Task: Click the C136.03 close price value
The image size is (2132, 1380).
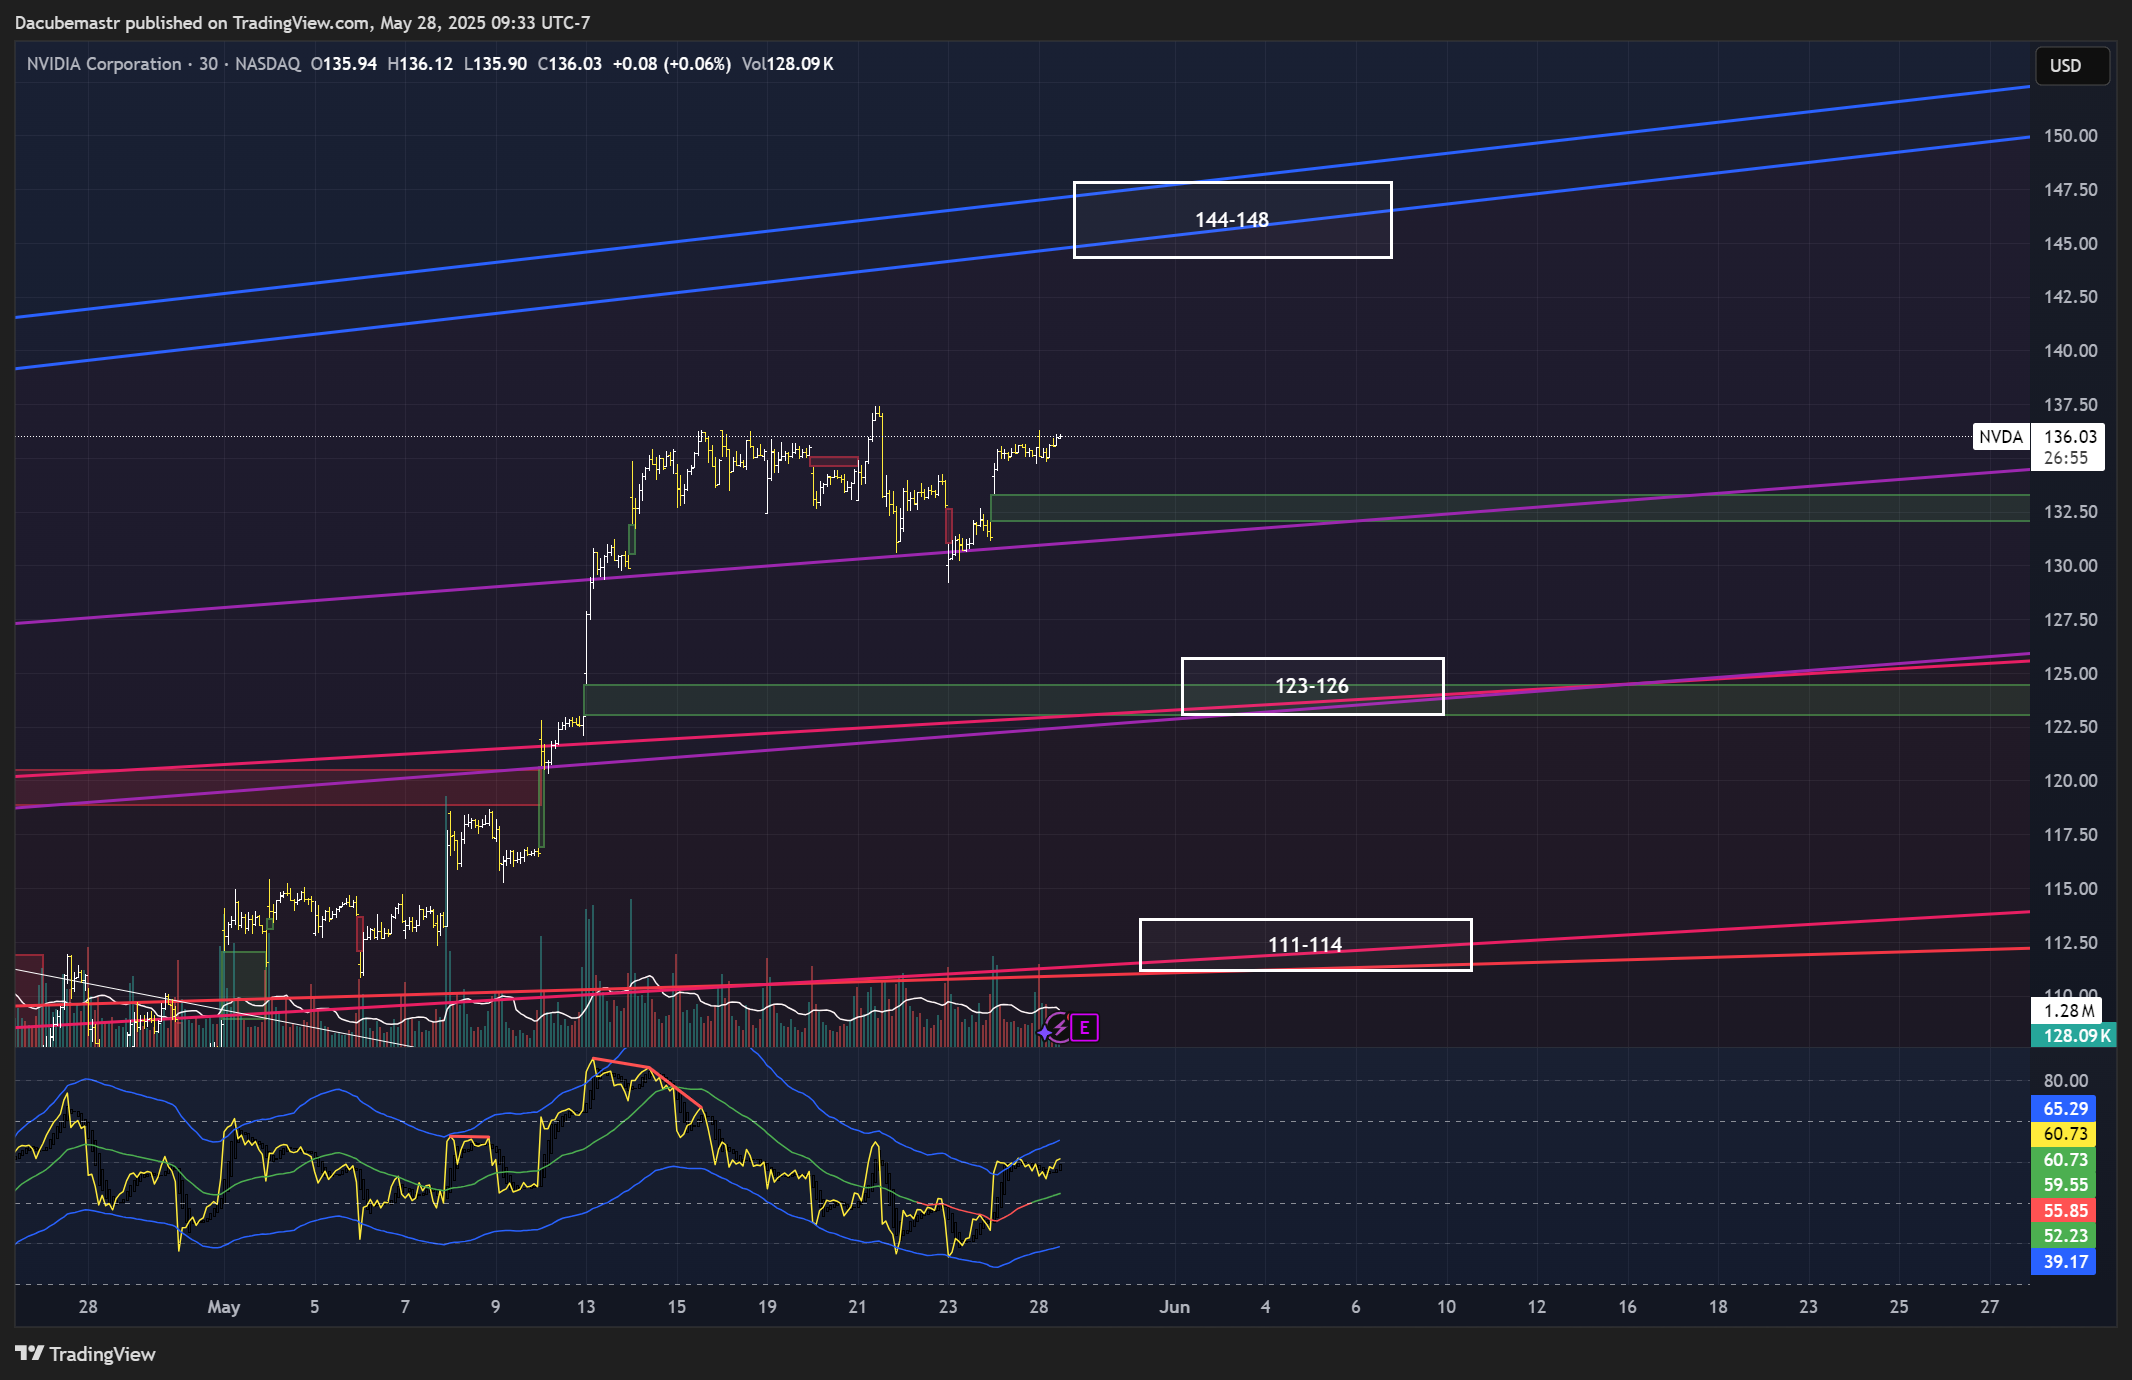Action: 570,64
